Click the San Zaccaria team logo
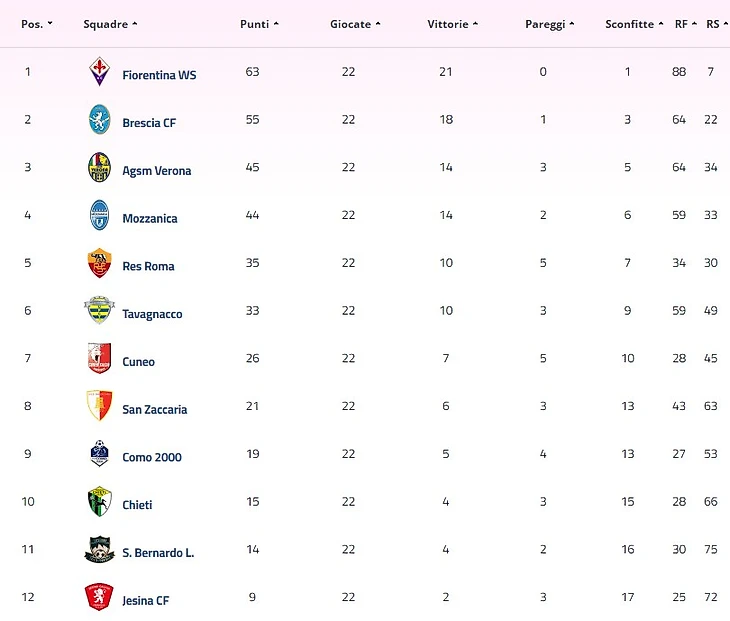The height and width of the screenshot is (621, 730). click(99, 407)
